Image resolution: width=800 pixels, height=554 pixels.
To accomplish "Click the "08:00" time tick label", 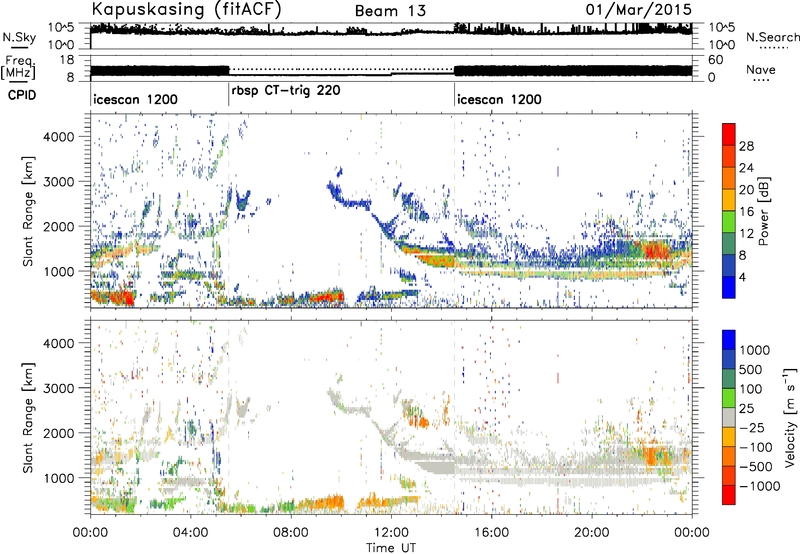I will pyautogui.click(x=291, y=533).
